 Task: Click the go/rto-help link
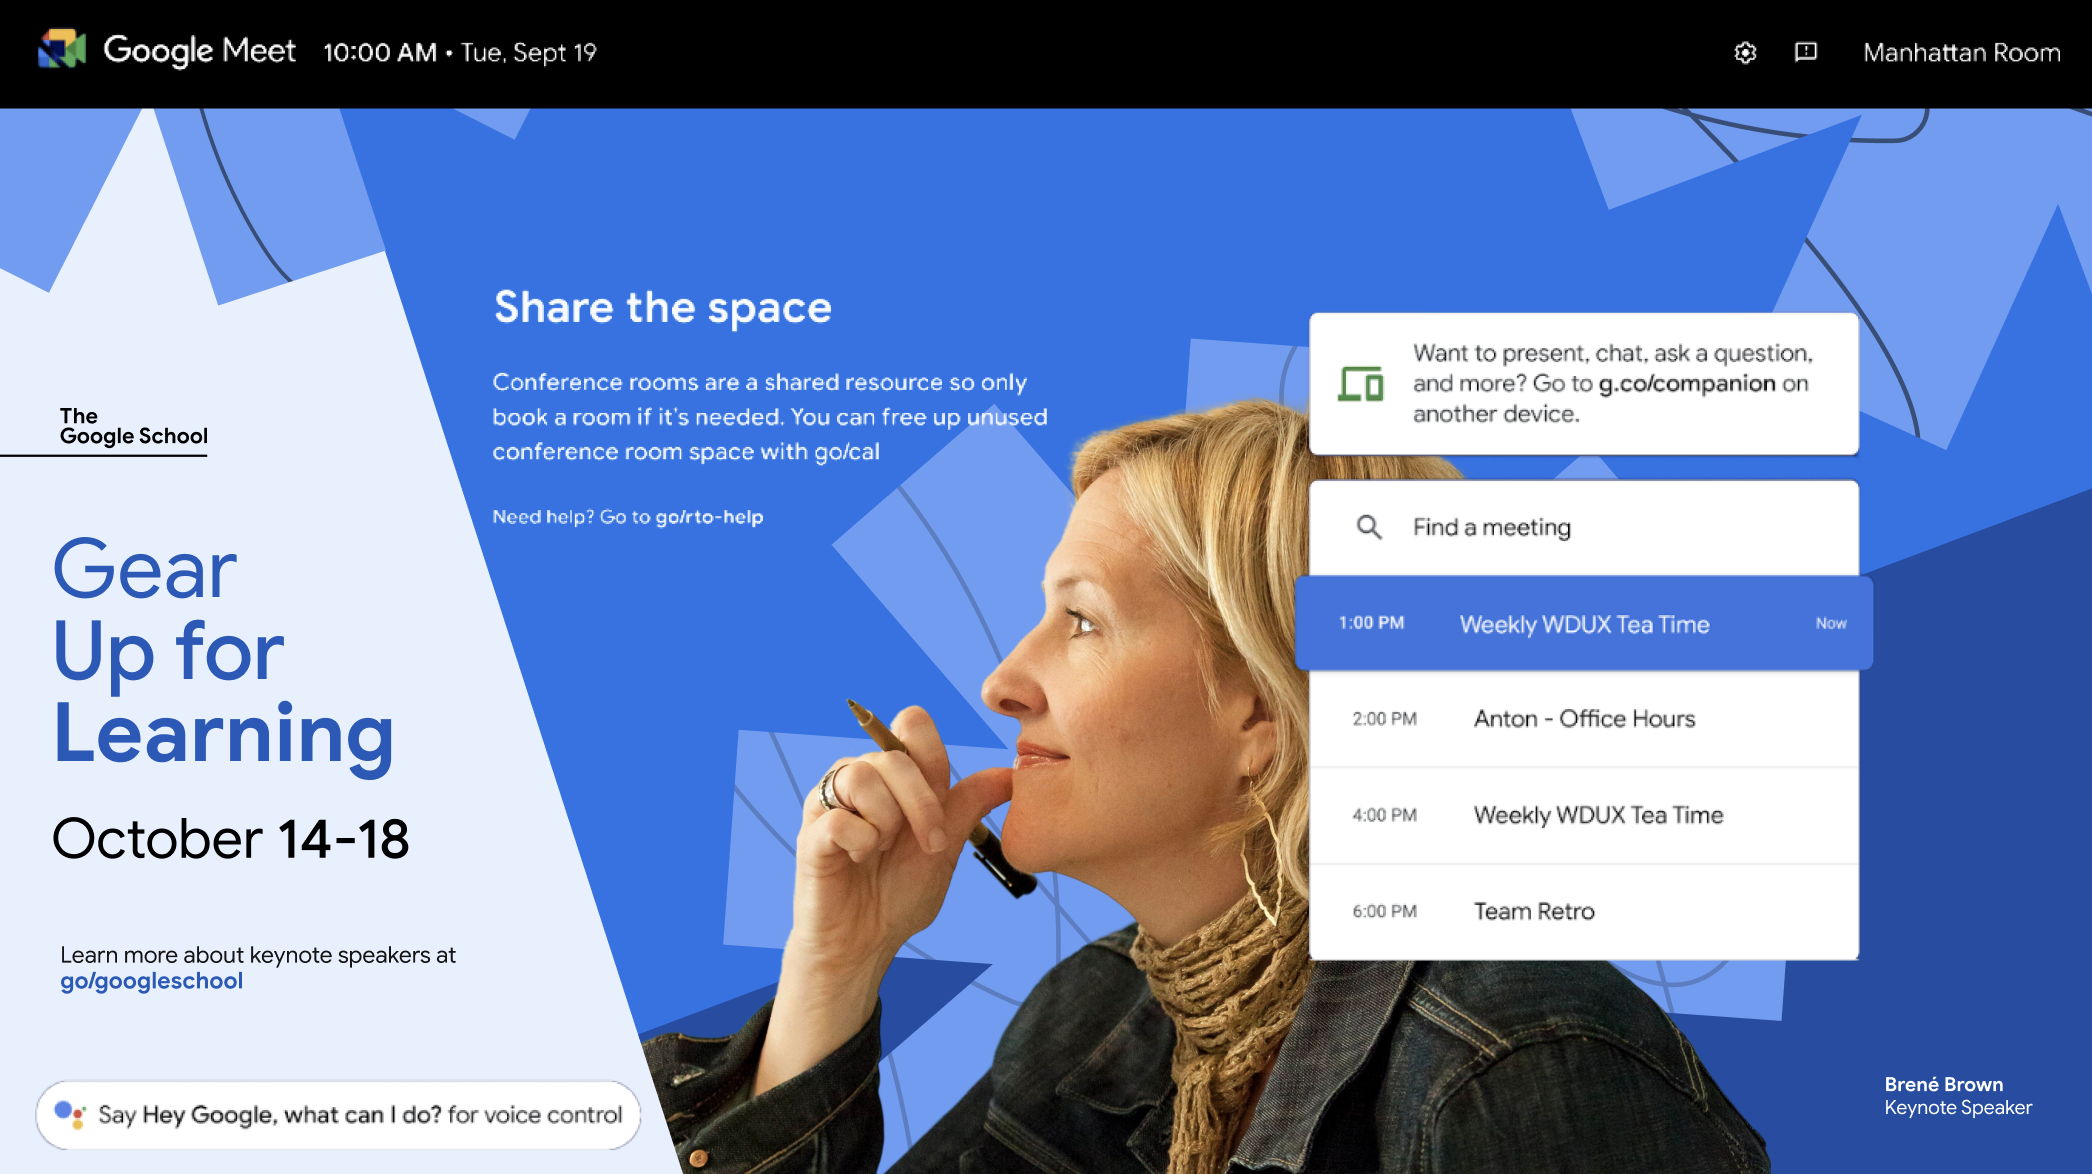[709, 517]
